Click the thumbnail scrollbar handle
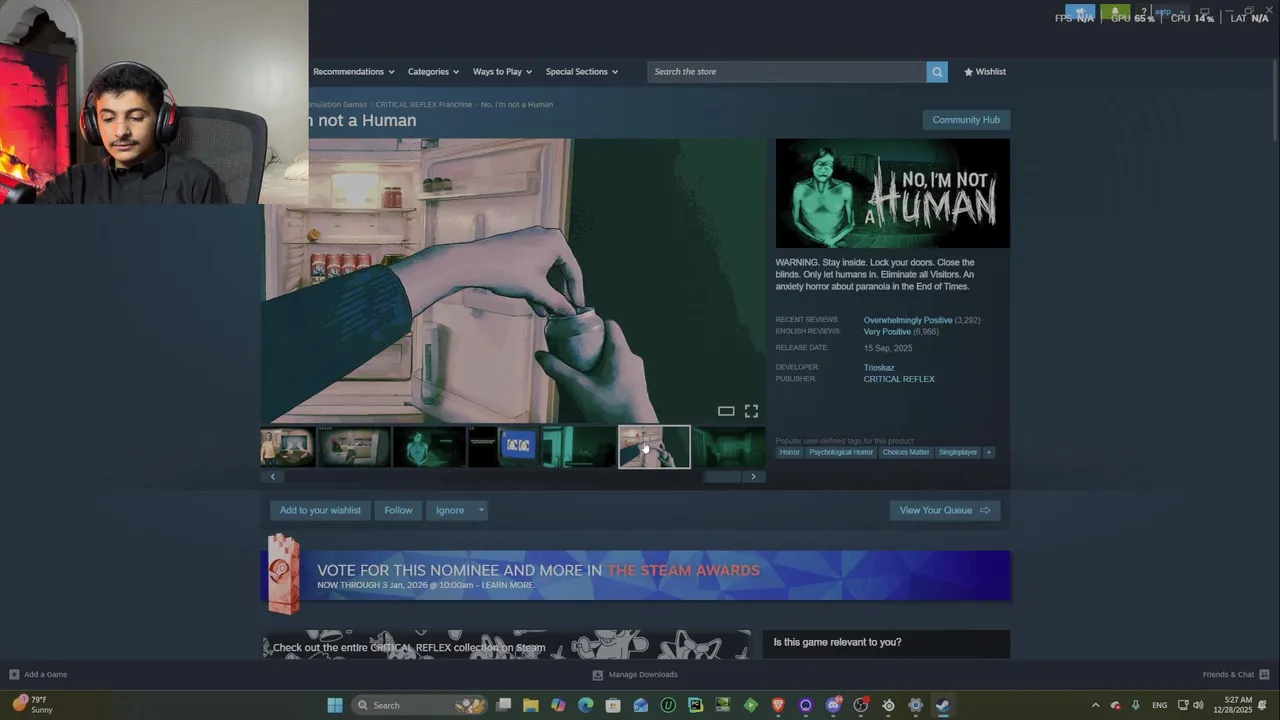The width and height of the screenshot is (1280, 720). tap(722, 477)
